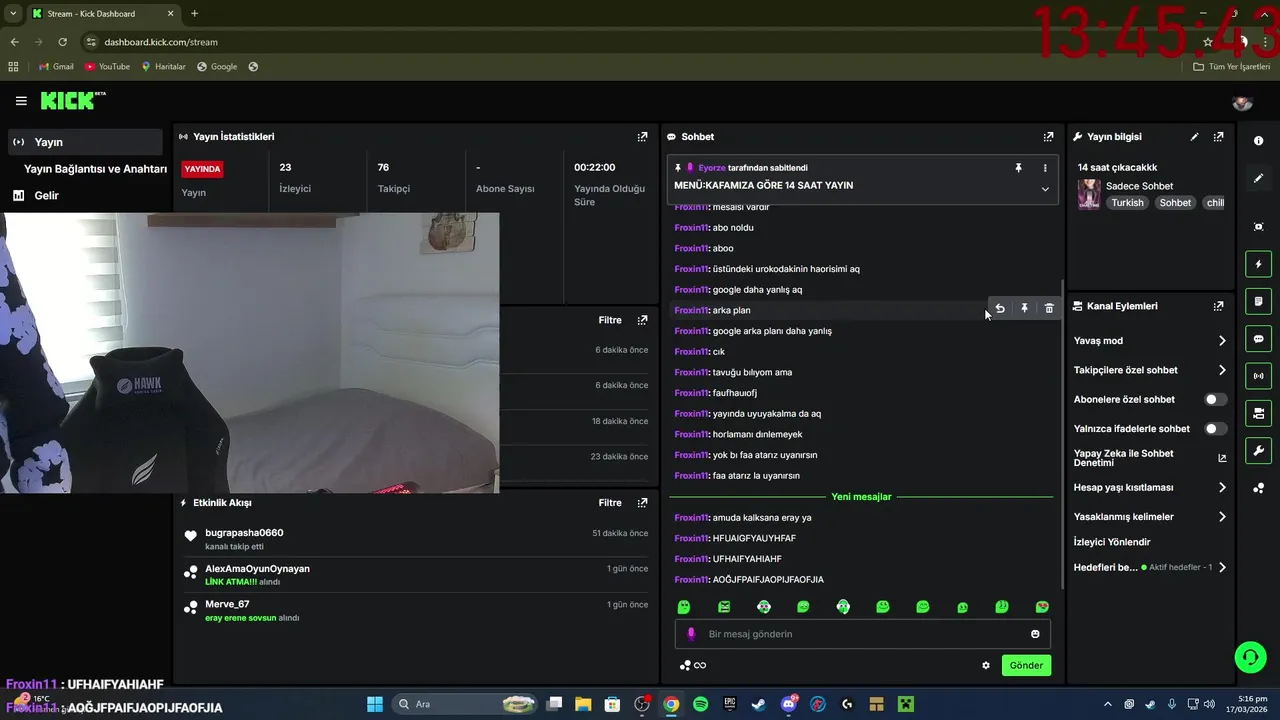This screenshot has width=1280, height=720.
Task: Toggle the camera preview panel icon in sidebar
Action: [1258, 413]
